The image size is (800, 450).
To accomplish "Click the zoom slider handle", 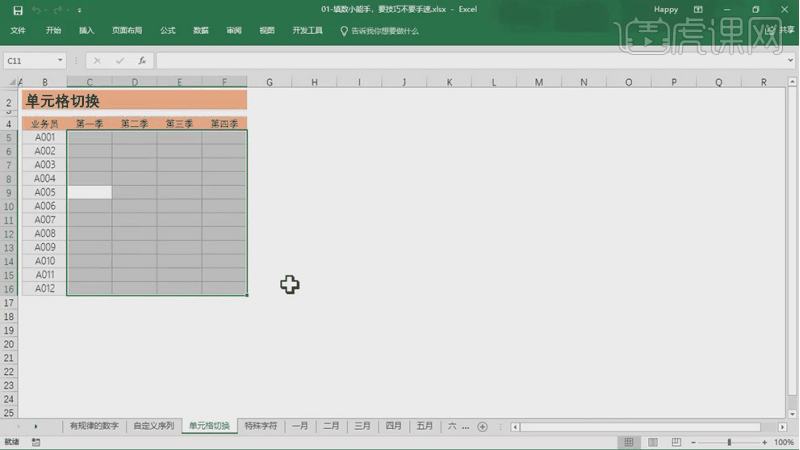I will coord(729,442).
